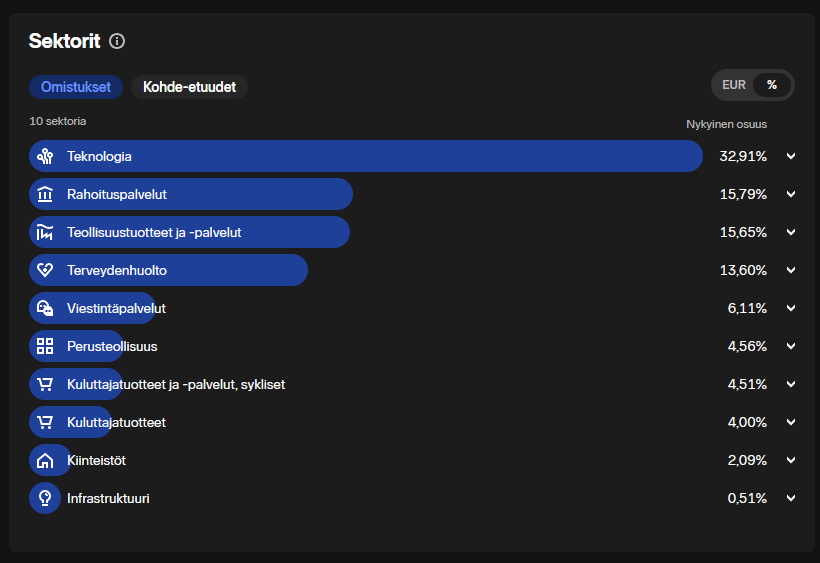Click the Perusteollisuus grid icon
The height and width of the screenshot is (563, 820).
tap(45, 346)
